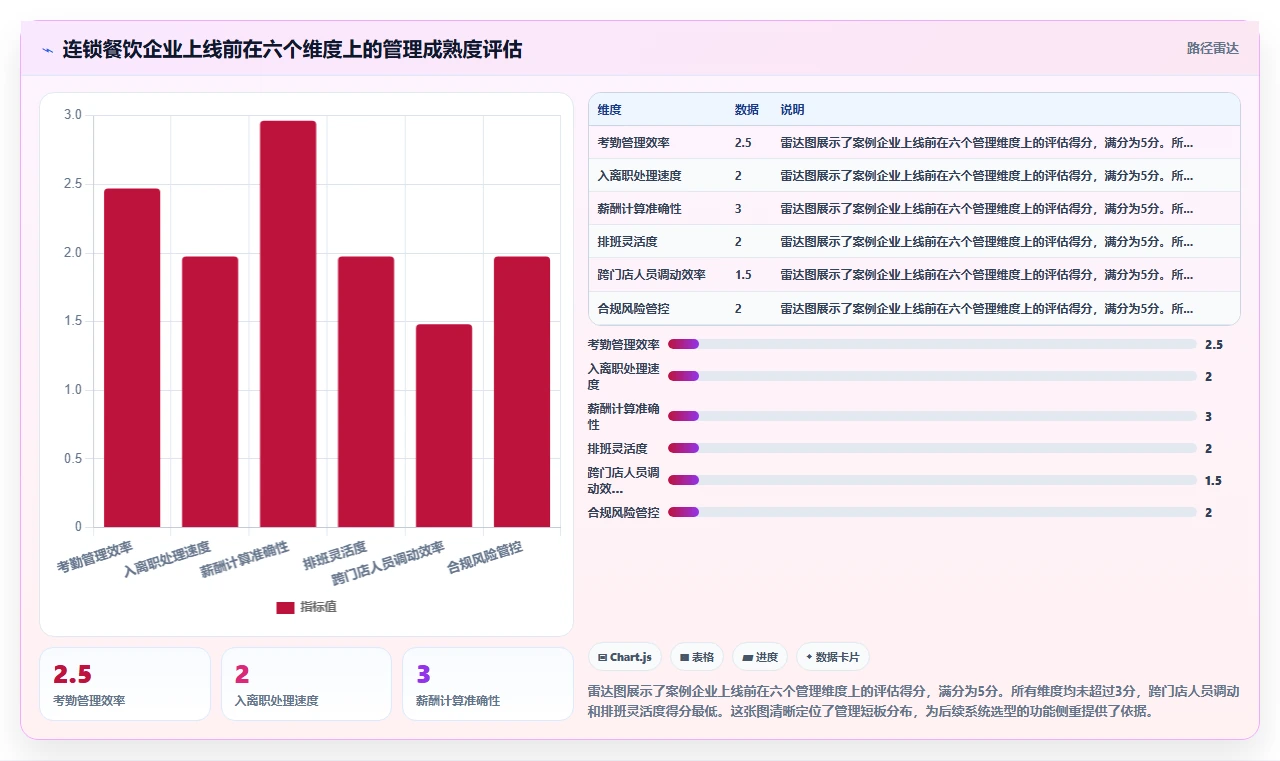Image resolution: width=1280 pixels, height=761 pixels.
Task: Click the 薪酬计算准确性 bar in chart
Action: [x=288, y=323]
